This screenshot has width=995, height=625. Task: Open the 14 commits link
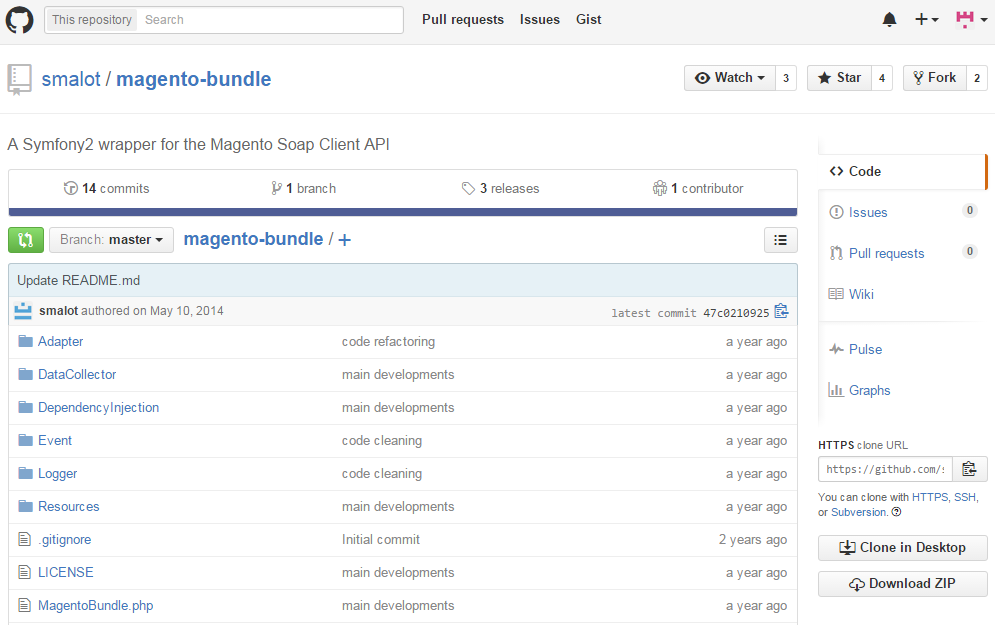pos(106,188)
